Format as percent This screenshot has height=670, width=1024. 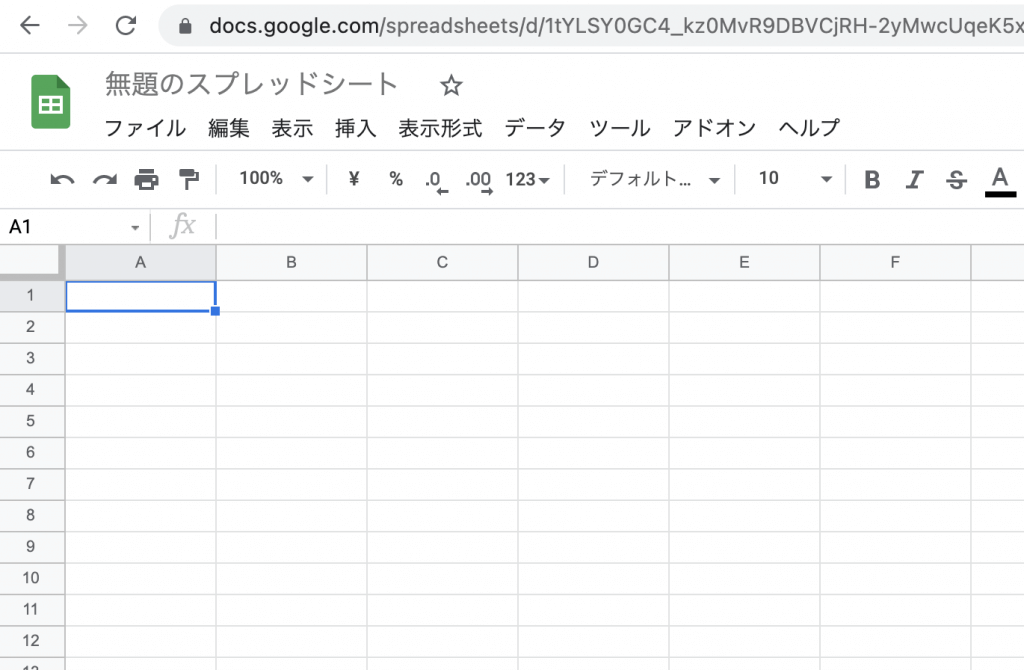pyautogui.click(x=396, y=179)
